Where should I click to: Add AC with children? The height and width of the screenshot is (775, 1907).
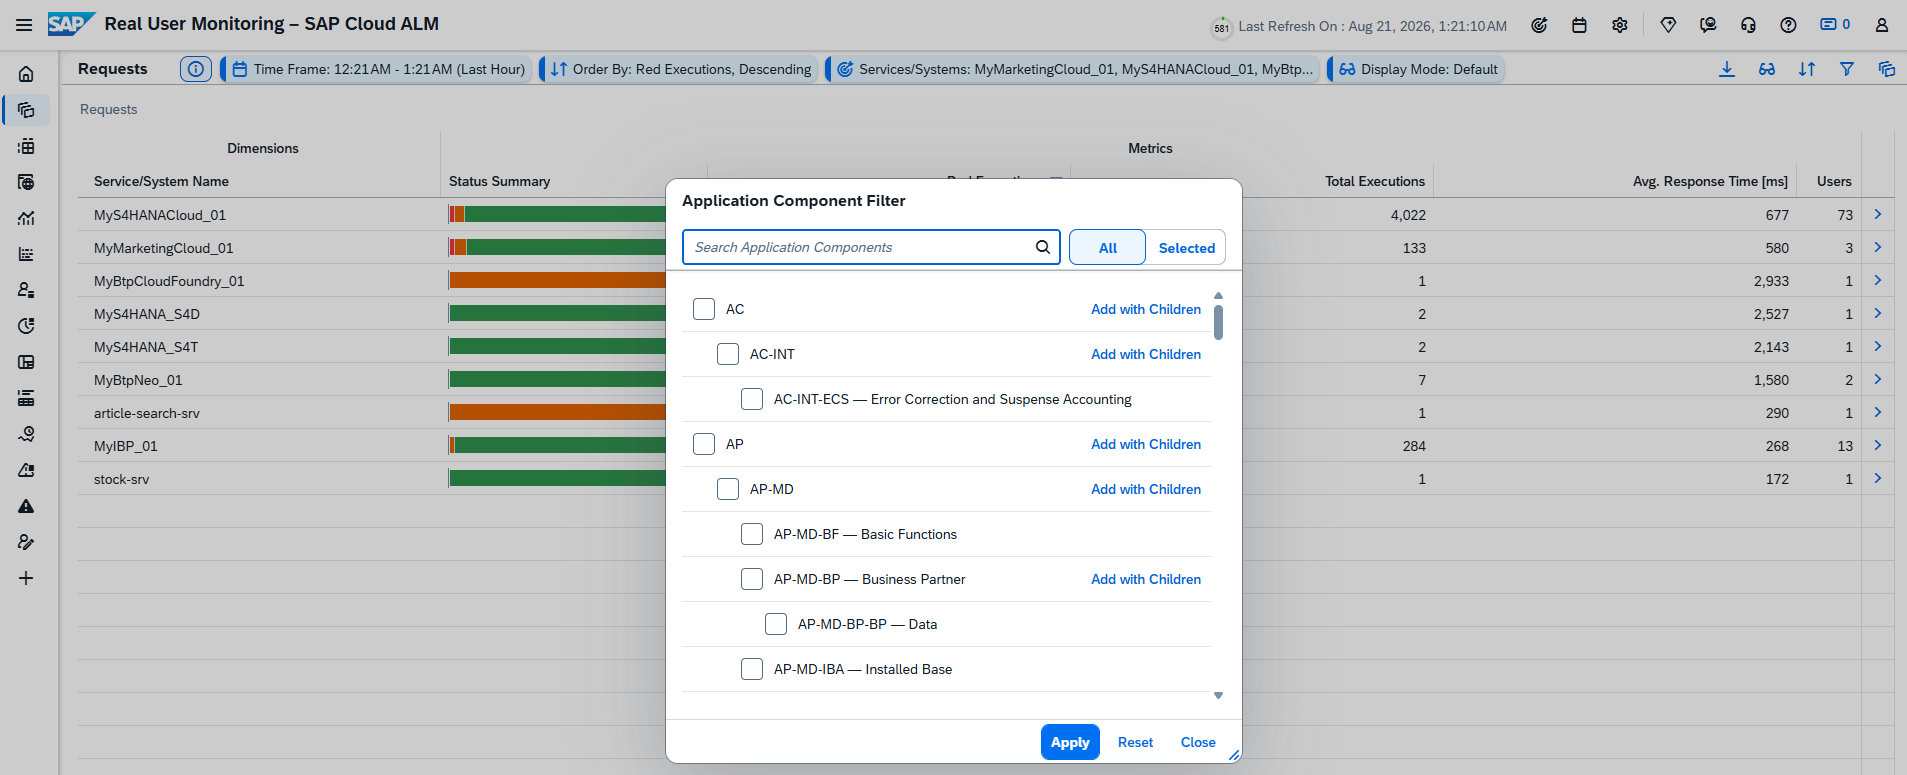(1146, 309)
